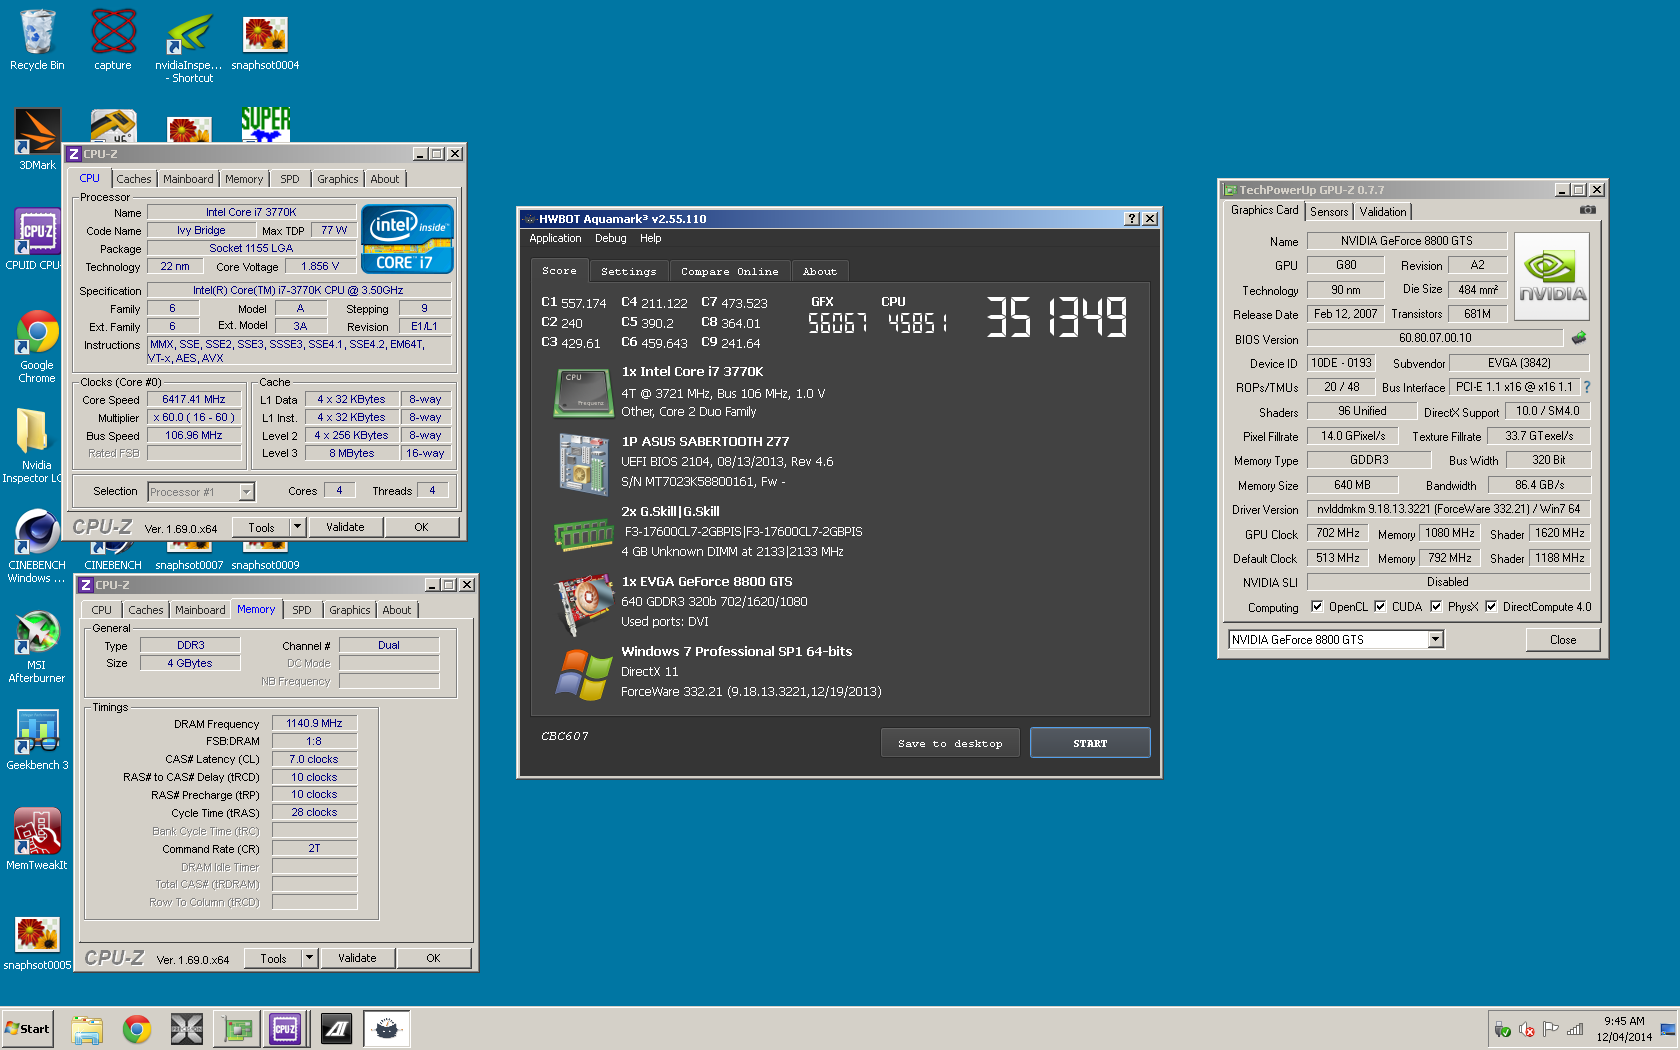Open Chrome from the taskbar

(x=137, y=1029)
